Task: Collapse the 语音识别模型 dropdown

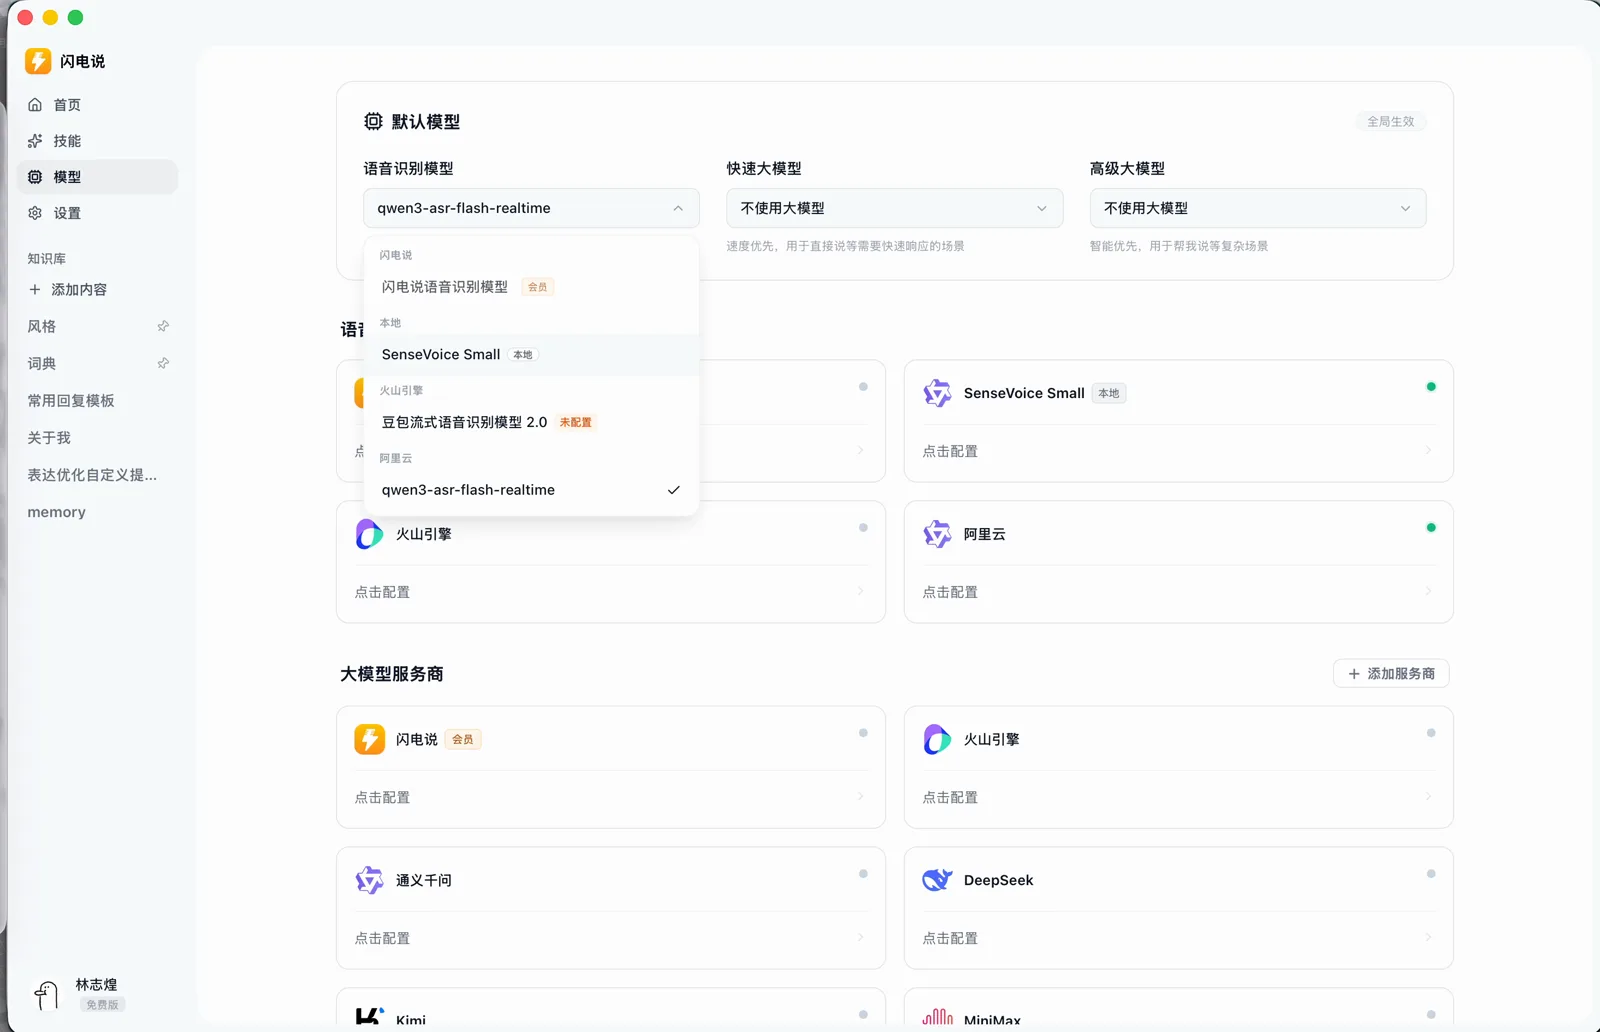Action: (x=531, y=208)
